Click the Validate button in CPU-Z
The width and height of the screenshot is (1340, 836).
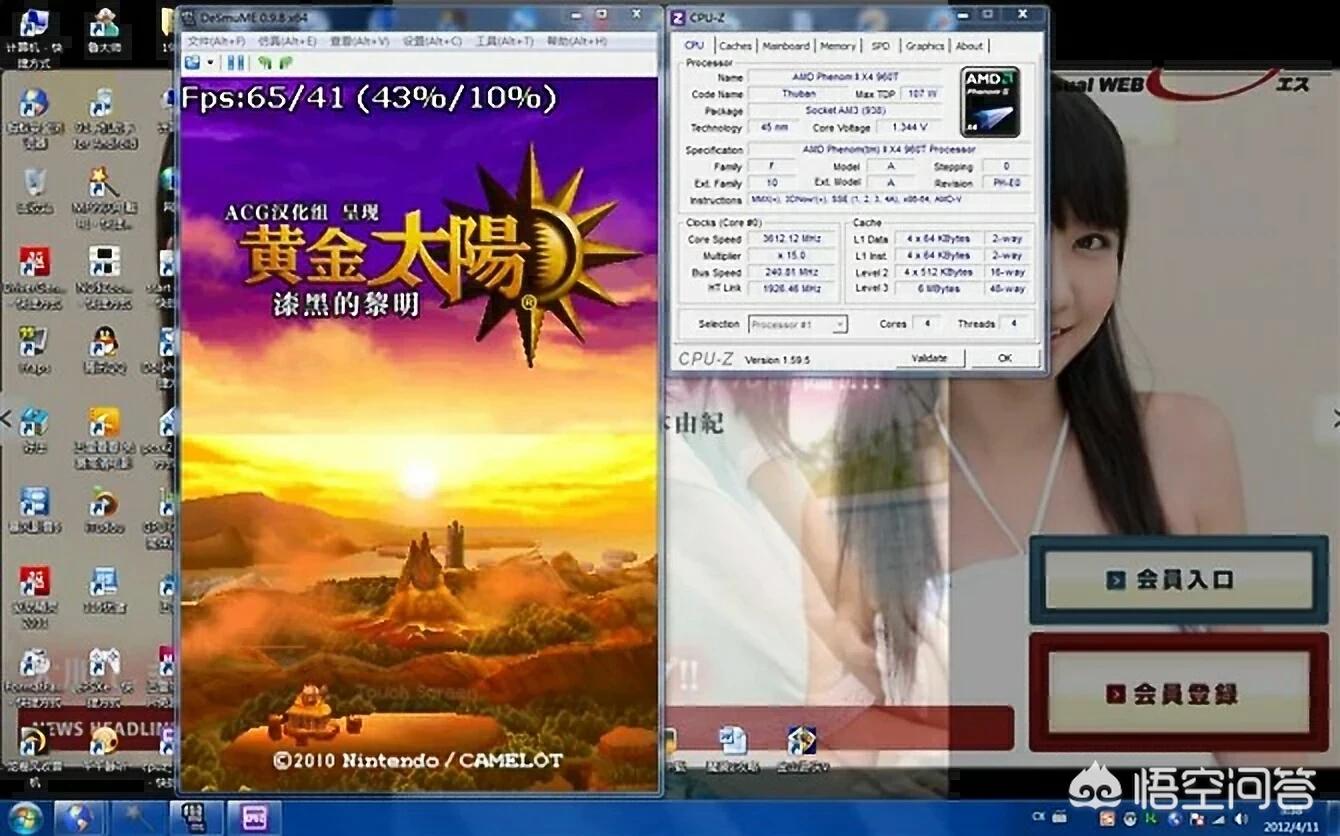coord(929,358)
